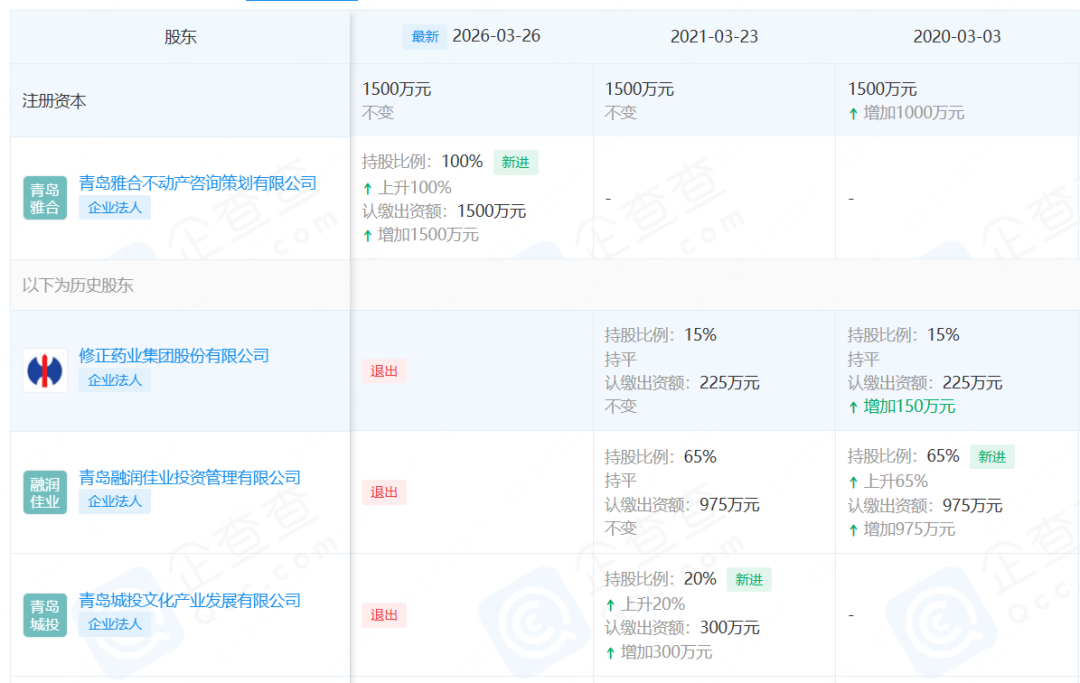The height and width of the screenshot is (683, 1080).
Task: Select the 2021-03-23 date column header
Action: pos(714,36)
